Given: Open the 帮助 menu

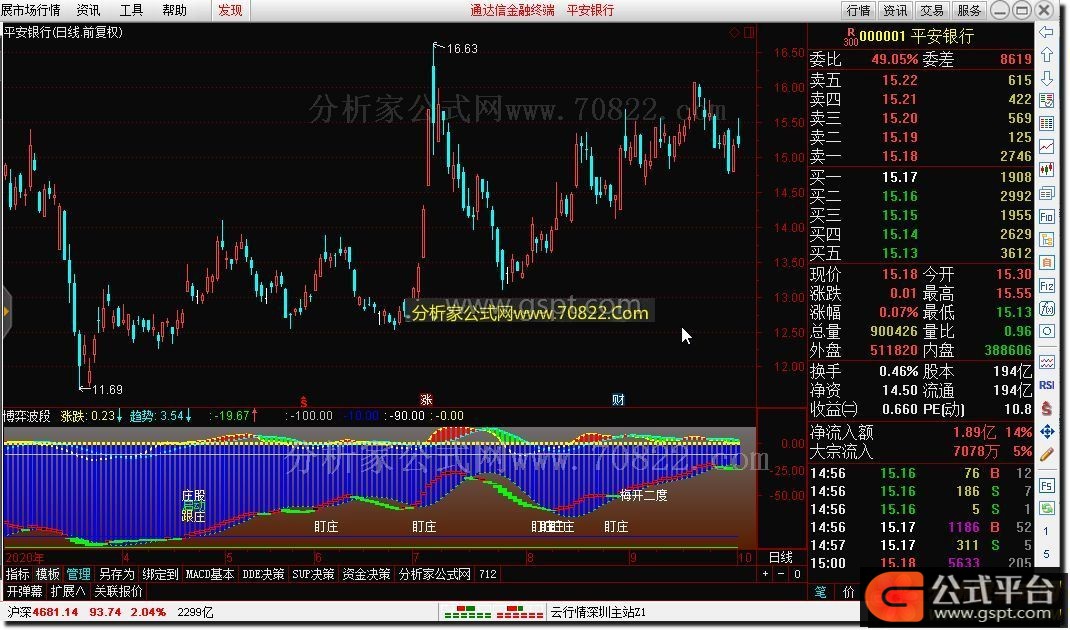Looking at the screenshot, I should click(175, 10).
